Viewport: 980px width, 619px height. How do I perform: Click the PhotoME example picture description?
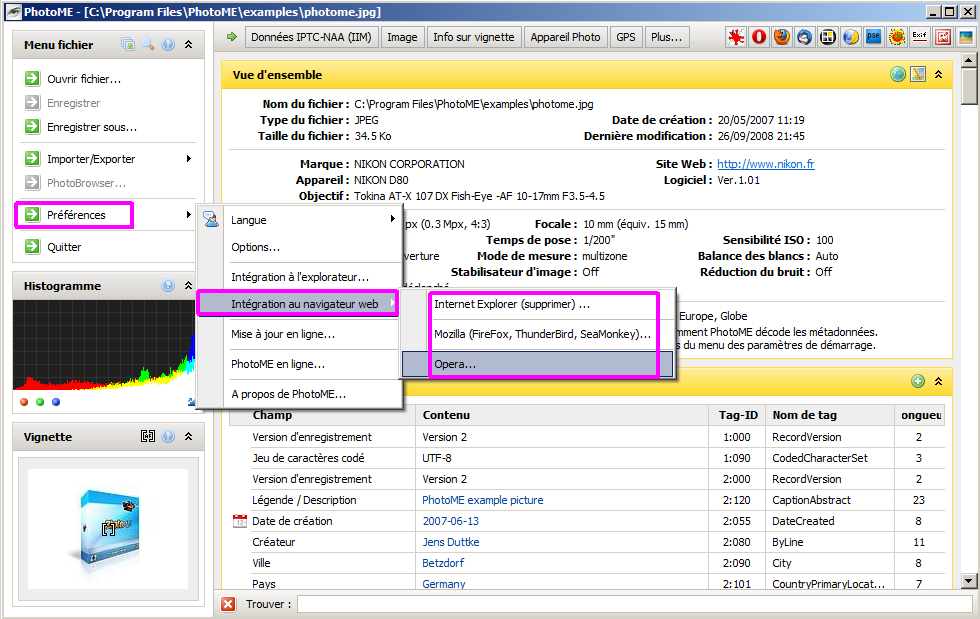pos(482,500)
